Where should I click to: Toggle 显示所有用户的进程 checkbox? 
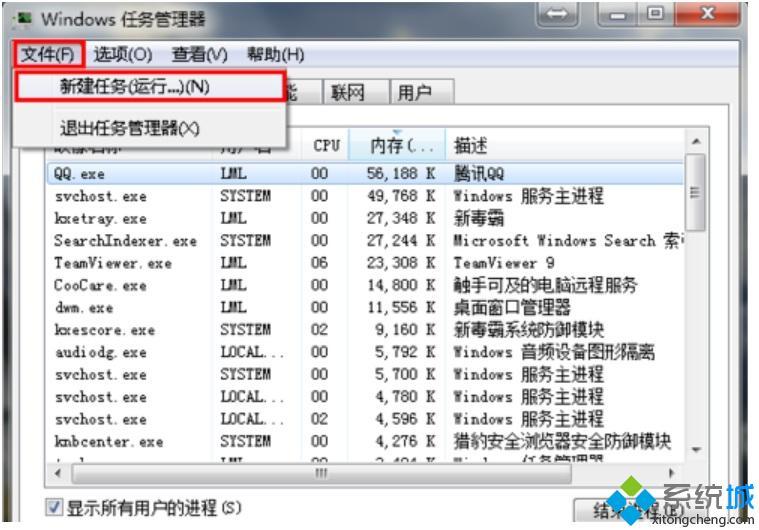click(54, 508)
